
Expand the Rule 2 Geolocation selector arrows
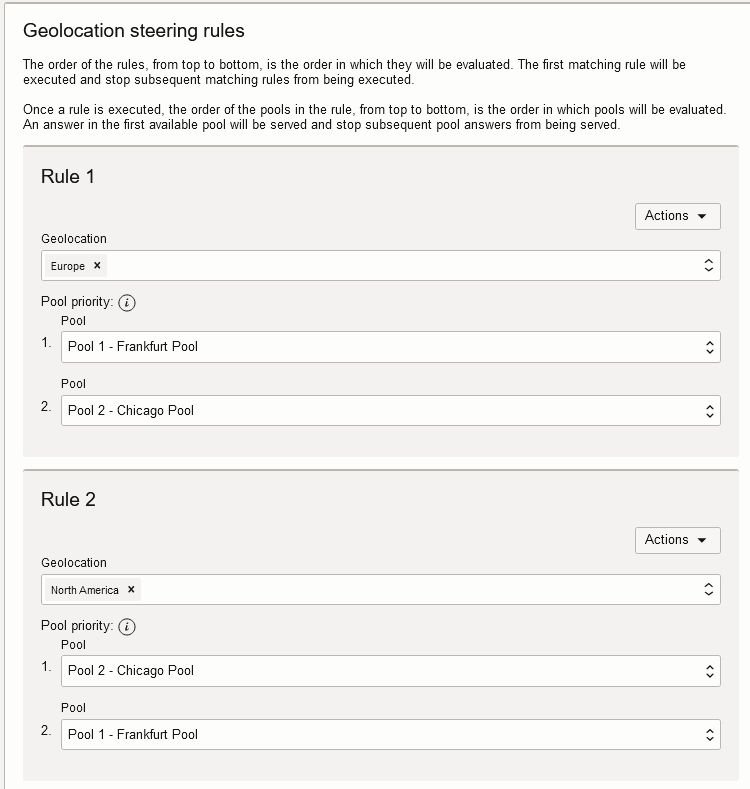708,590
